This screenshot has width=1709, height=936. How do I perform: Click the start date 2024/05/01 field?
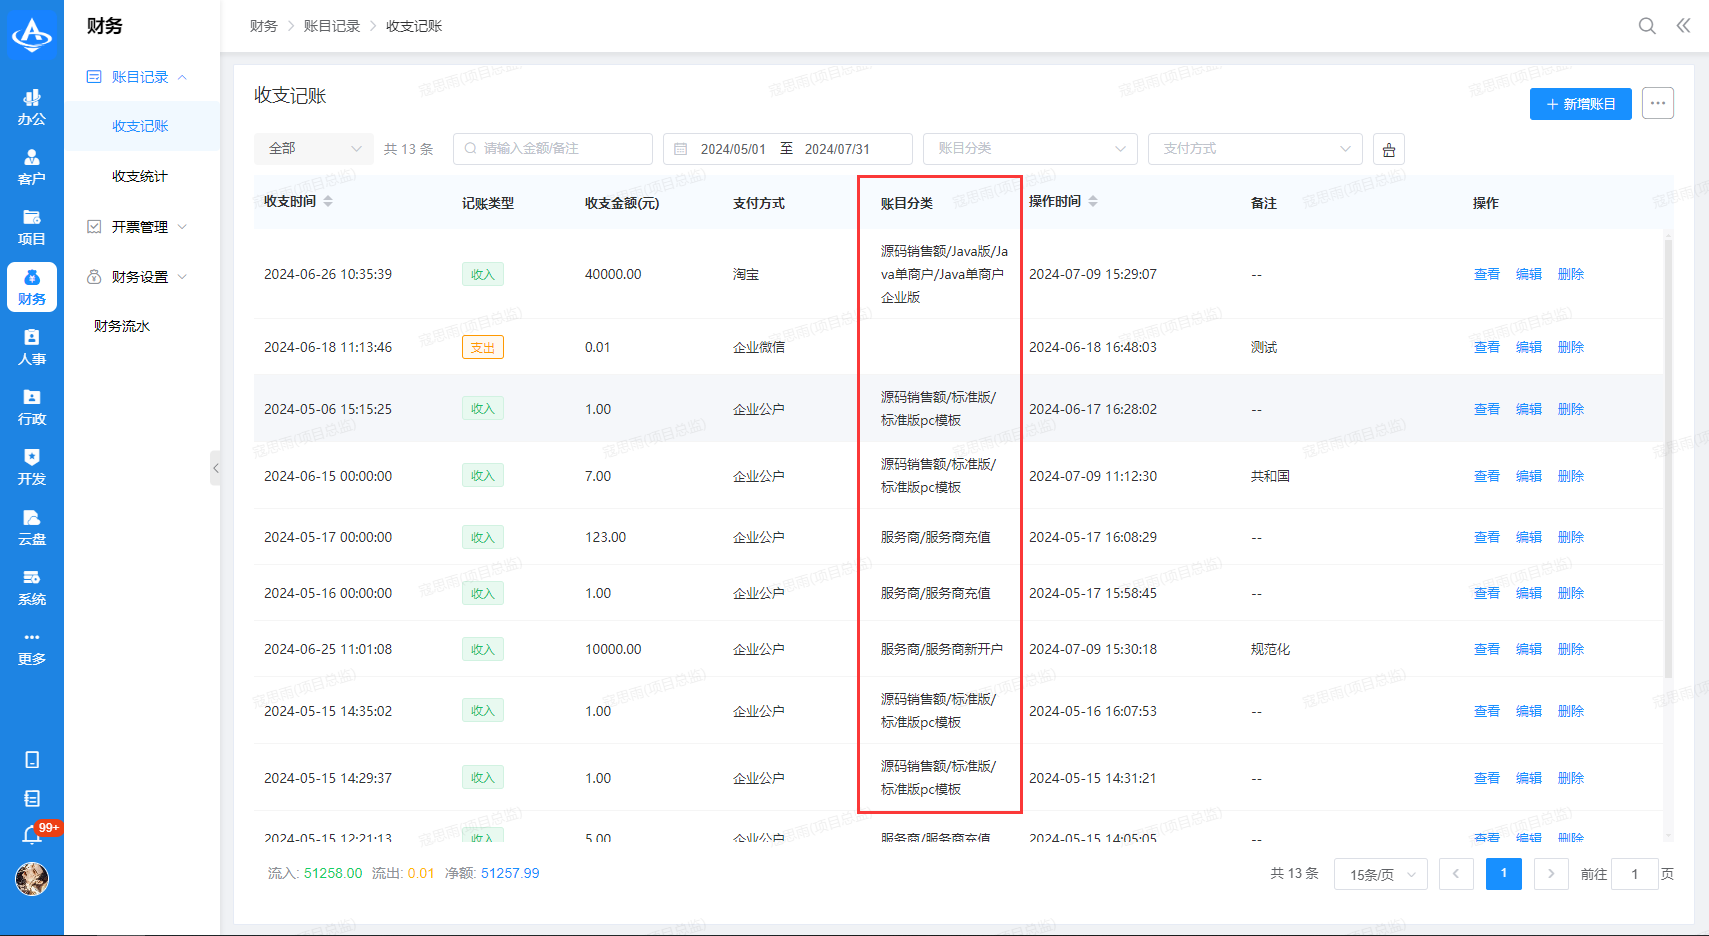click(733, 149)
